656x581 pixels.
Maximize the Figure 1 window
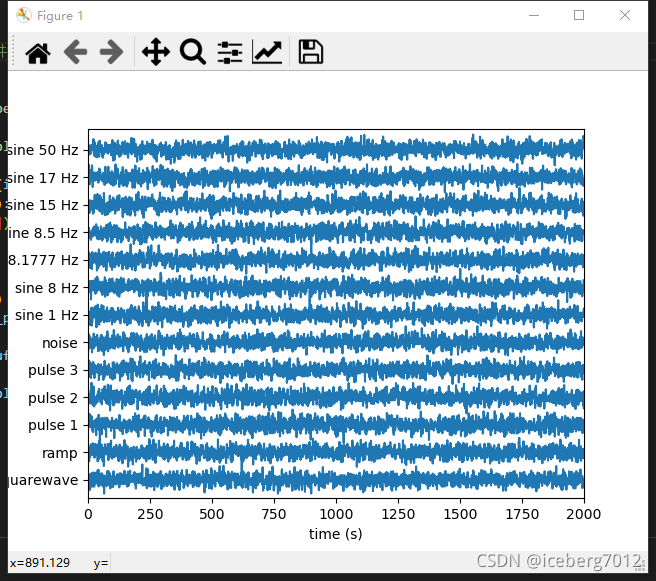click(579, 15)
